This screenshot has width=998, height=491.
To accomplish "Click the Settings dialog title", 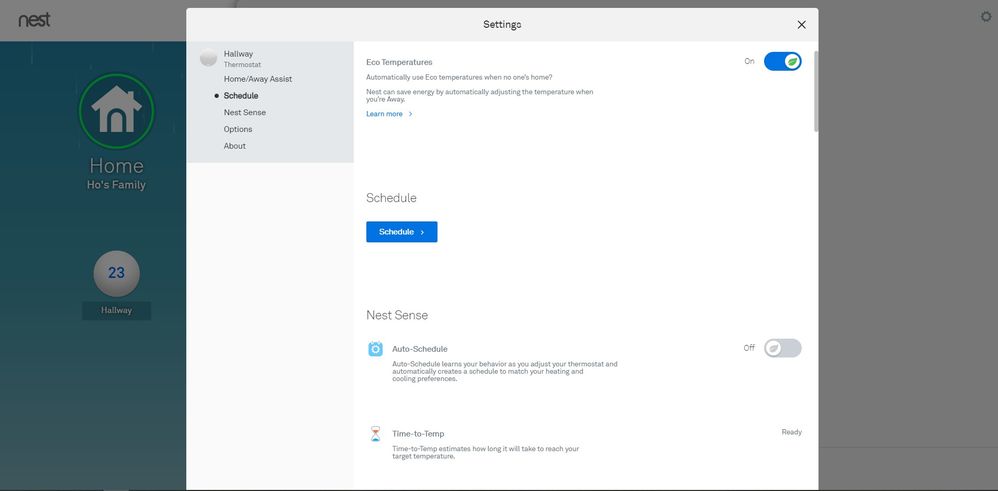I will pos(502,25).
